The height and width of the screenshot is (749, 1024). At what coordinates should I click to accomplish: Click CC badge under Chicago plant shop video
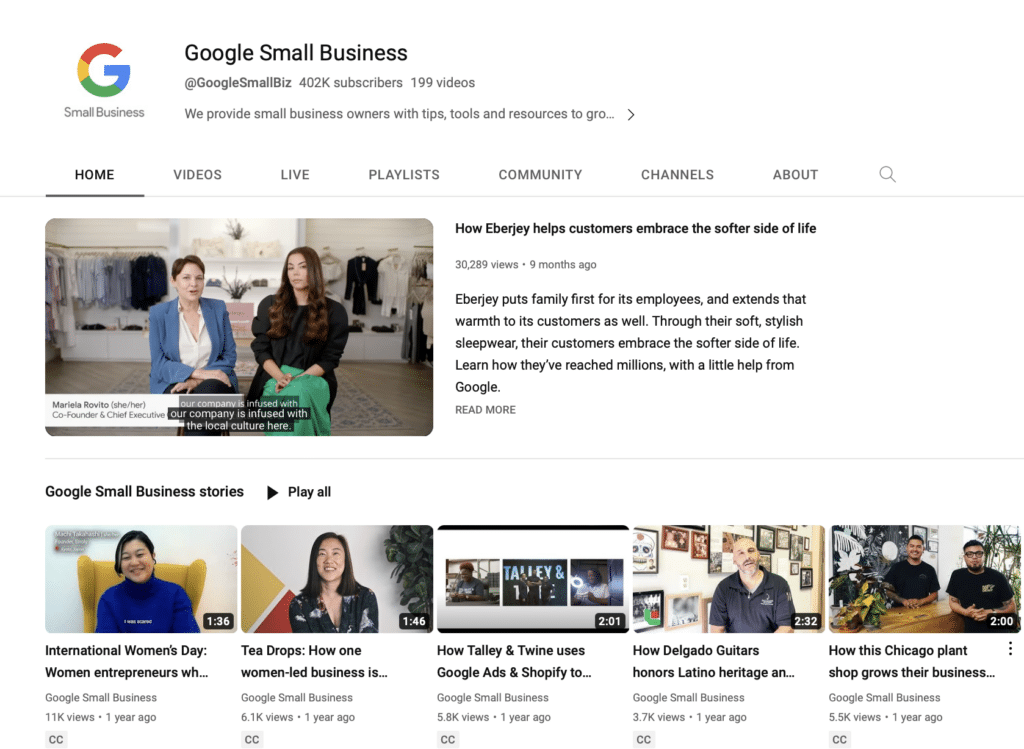pyautogui.click(x=840, y=739)
